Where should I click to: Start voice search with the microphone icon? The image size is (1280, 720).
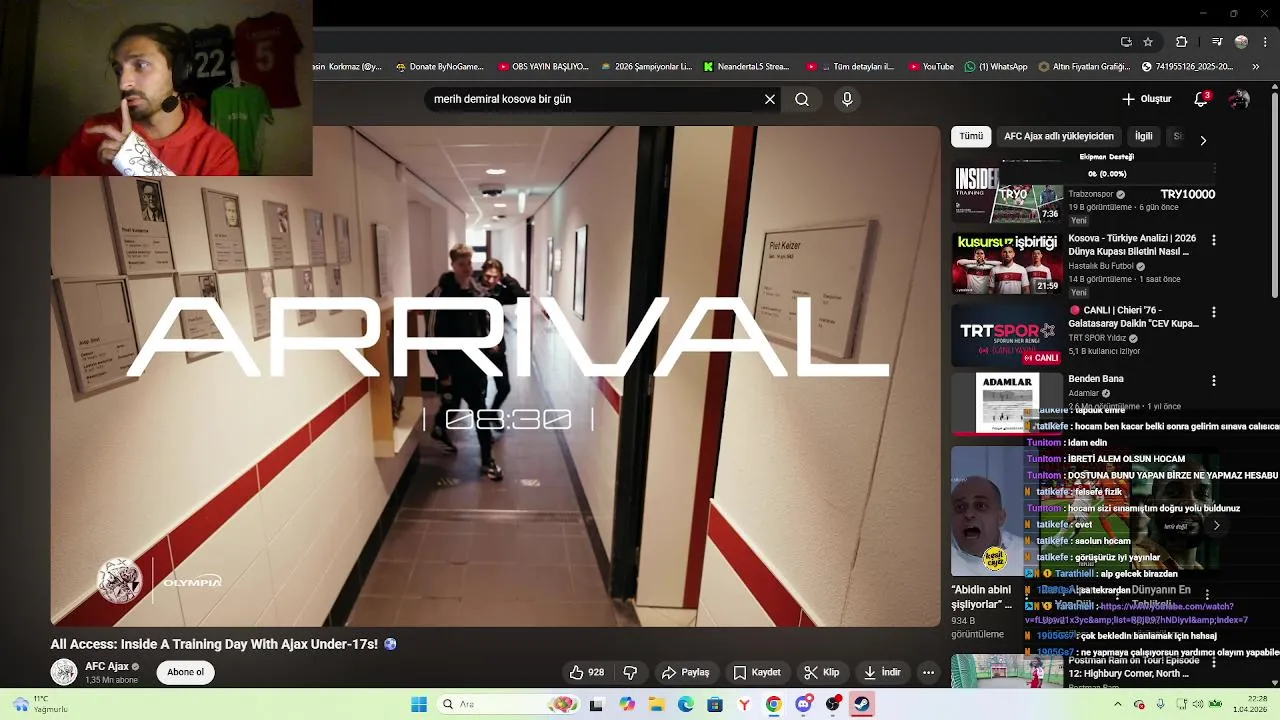(847, 99)
